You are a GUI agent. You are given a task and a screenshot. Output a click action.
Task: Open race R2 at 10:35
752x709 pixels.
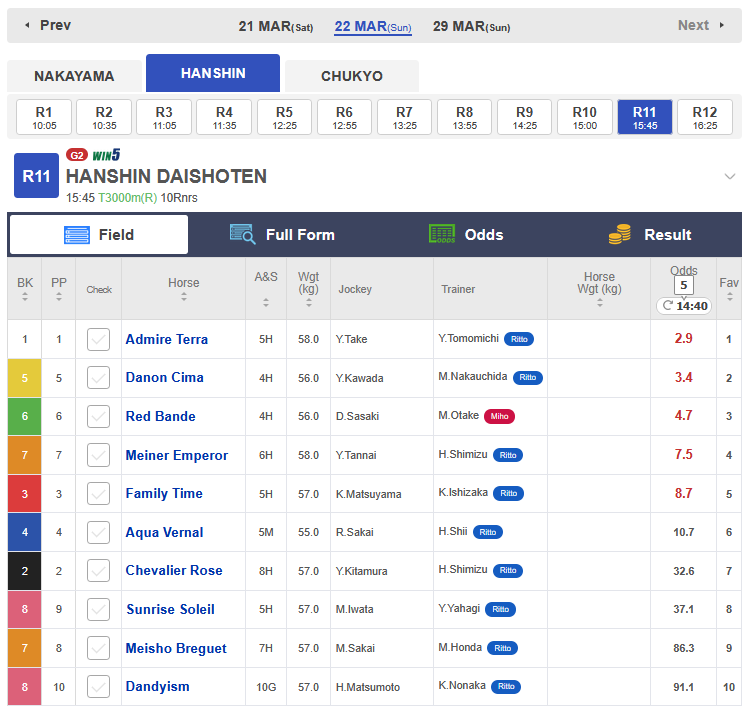(x=104, y=117)
